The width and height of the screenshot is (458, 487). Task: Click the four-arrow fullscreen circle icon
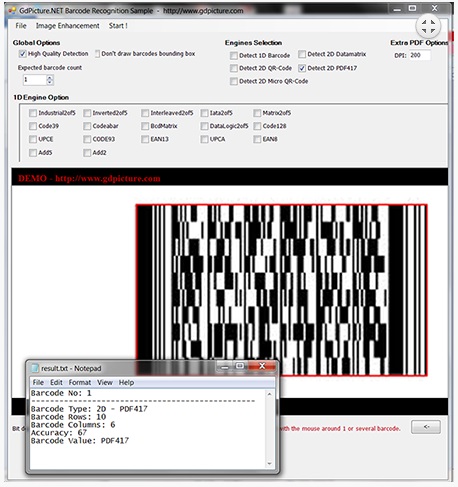[x=428, y=26]
